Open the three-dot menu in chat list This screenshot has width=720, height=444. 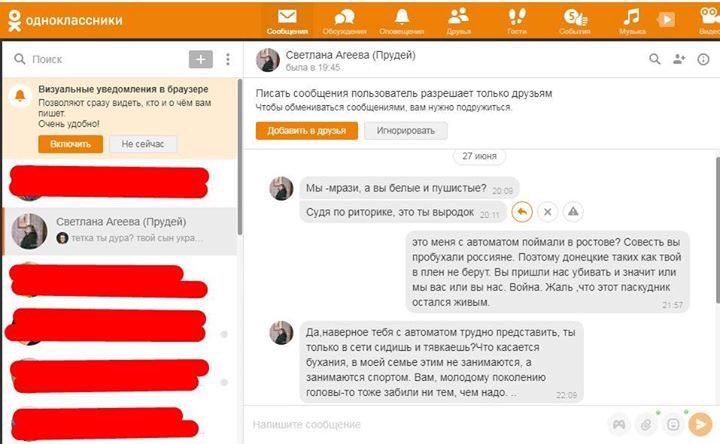[228, 59]
